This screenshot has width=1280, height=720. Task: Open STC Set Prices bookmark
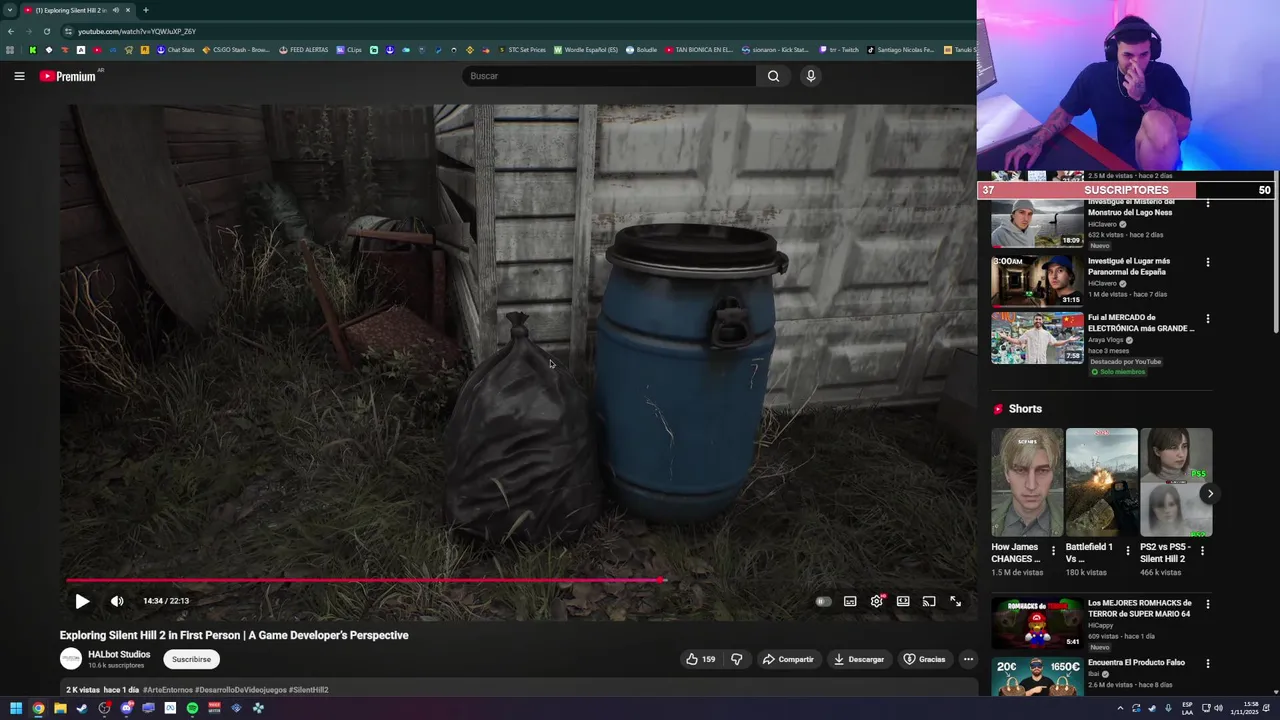pyautogui.click(x=522, y=49)
